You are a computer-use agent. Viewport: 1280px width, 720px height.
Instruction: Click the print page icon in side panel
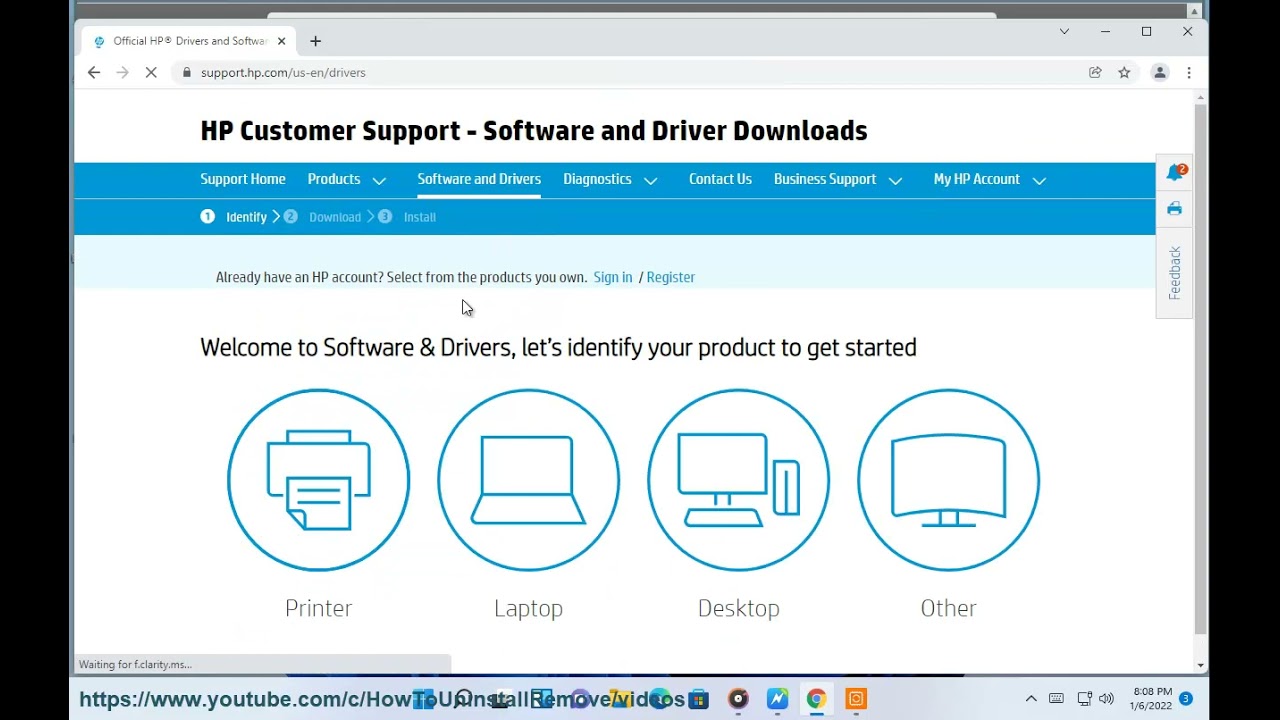click(1174, 208)
